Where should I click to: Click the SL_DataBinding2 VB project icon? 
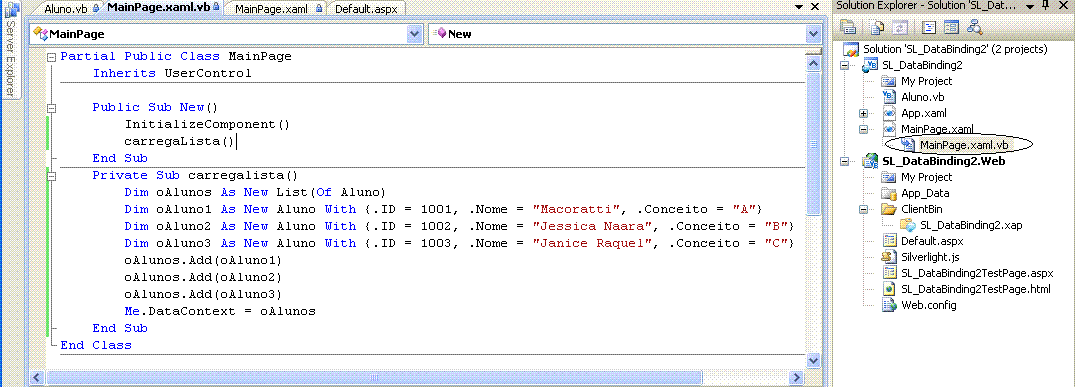pos(871,65)
